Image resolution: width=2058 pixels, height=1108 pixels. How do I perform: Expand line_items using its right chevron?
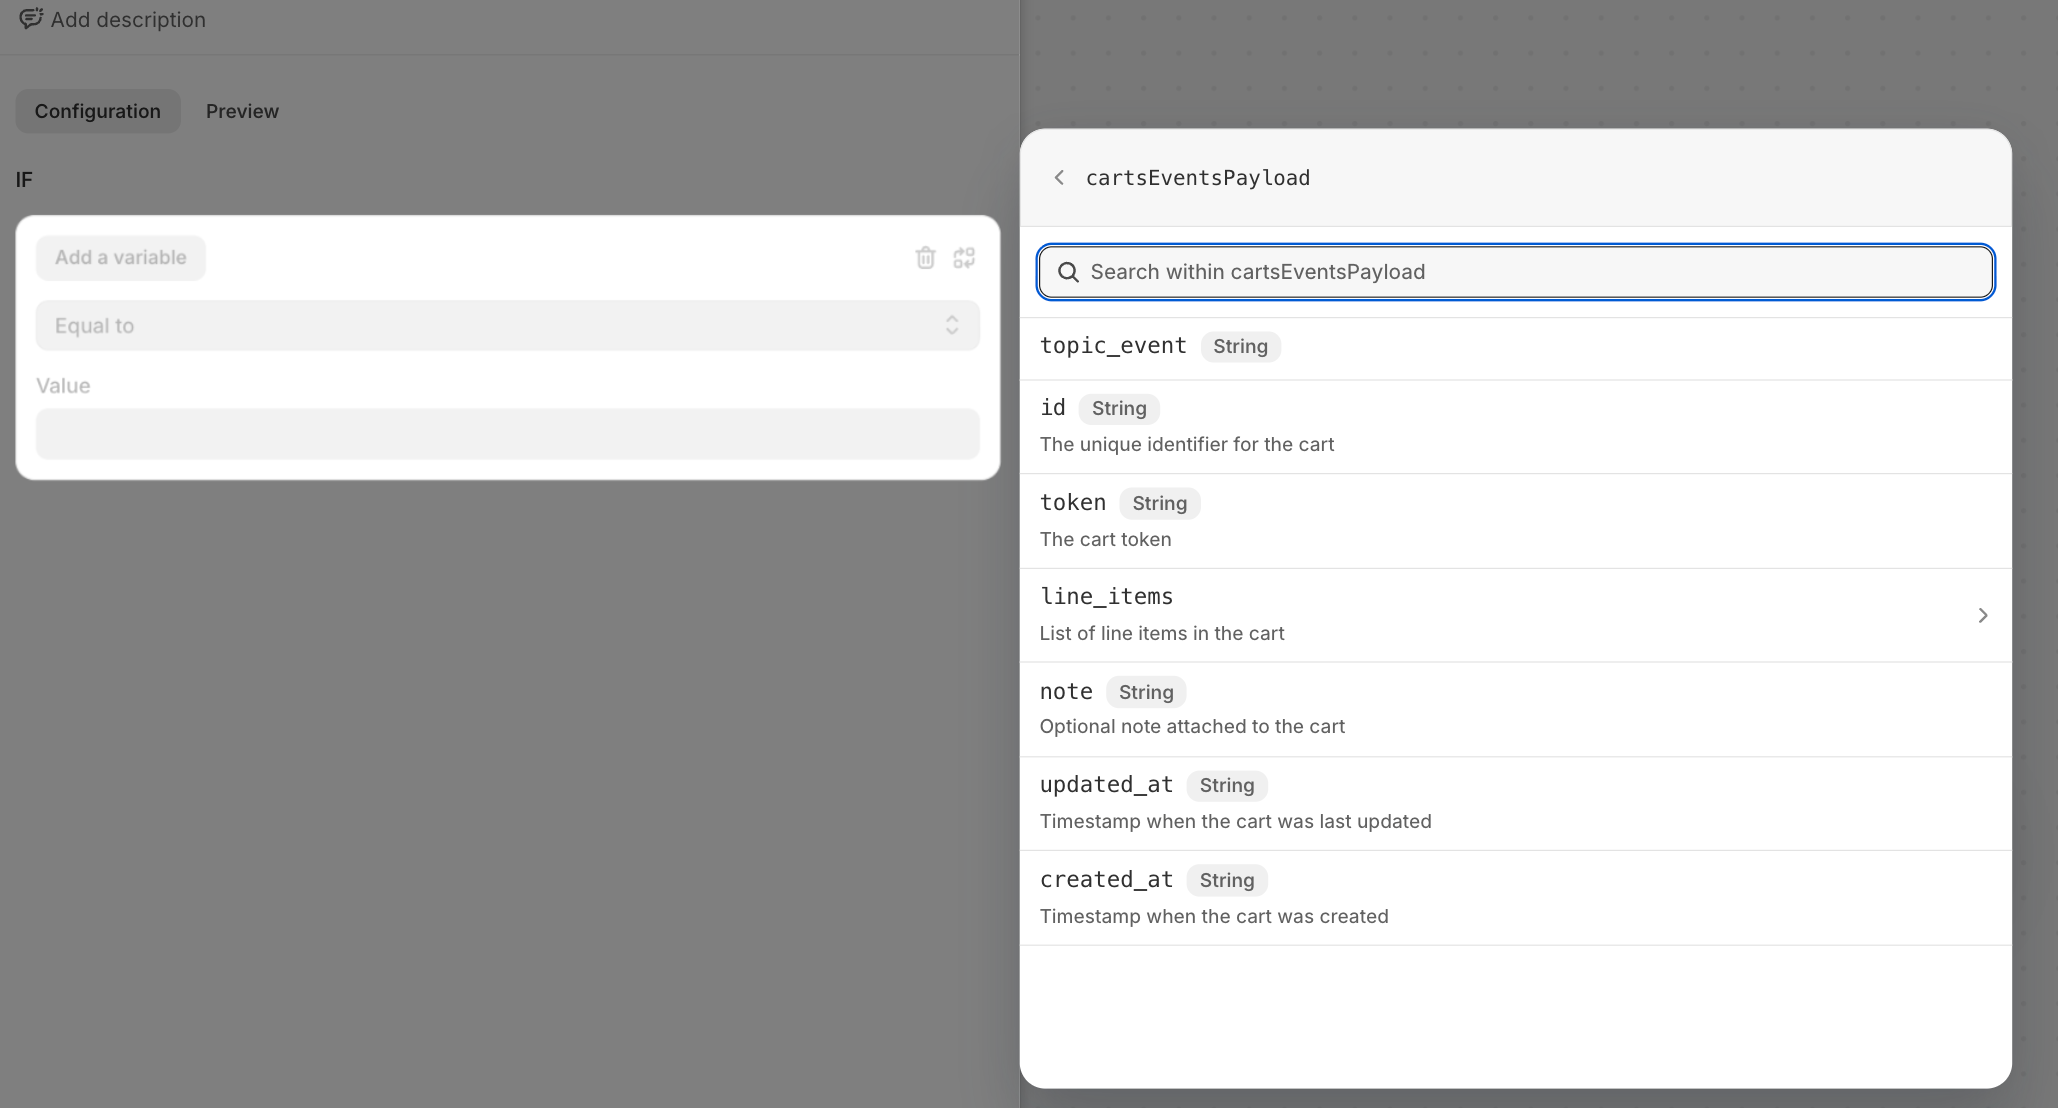pyautogui.click(x=1982, y=615)
